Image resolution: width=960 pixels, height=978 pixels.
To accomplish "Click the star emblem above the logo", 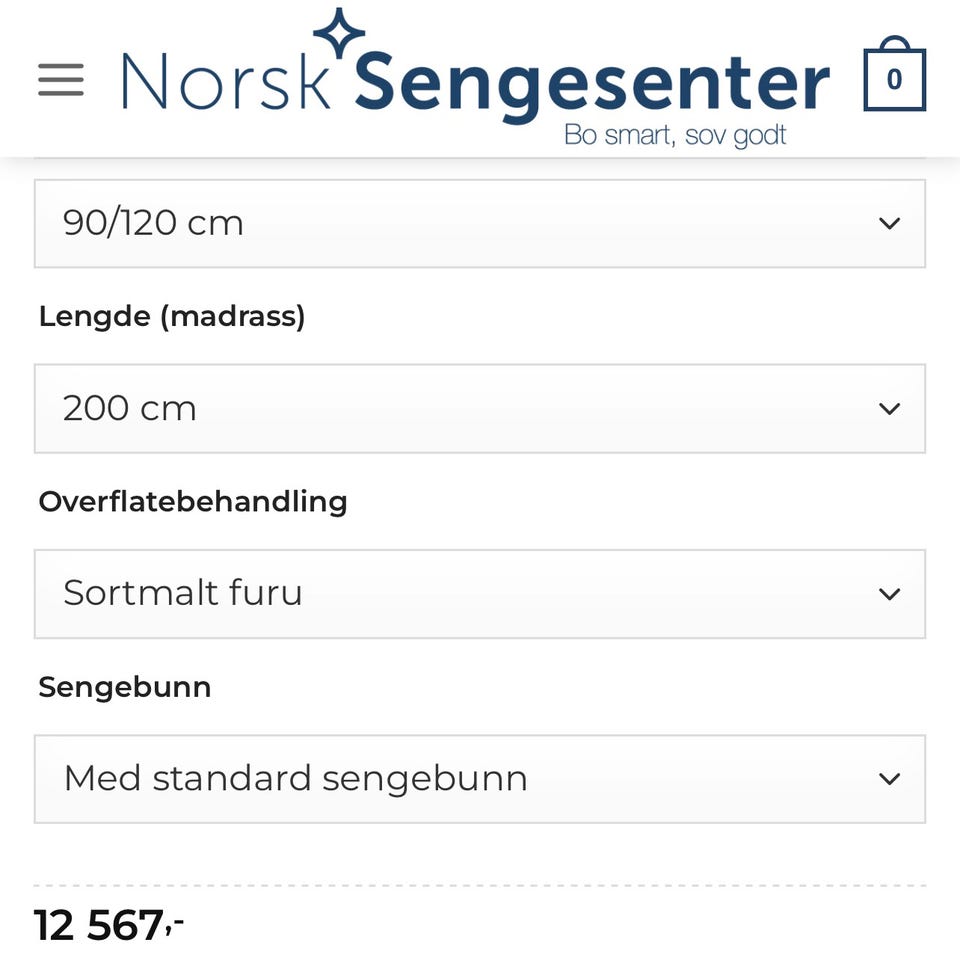I will pos(340,32).
